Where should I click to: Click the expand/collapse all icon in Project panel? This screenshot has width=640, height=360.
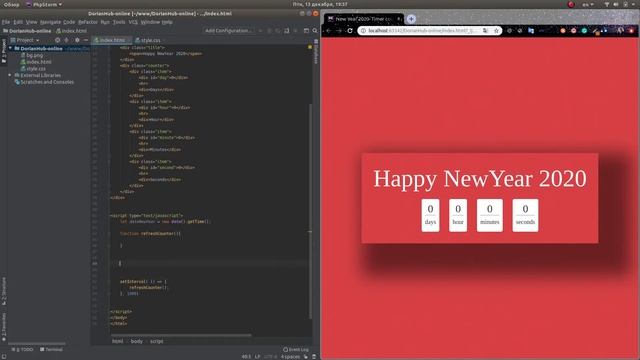[67, 40]
